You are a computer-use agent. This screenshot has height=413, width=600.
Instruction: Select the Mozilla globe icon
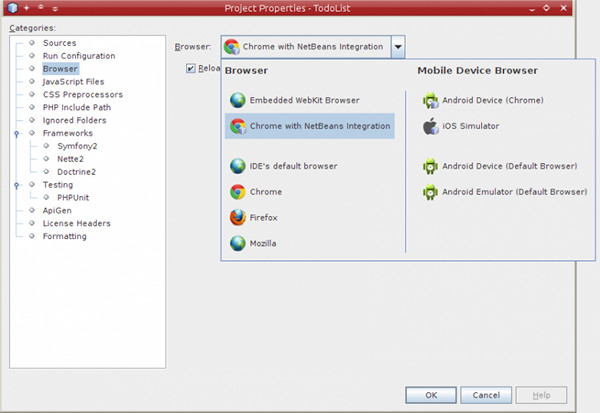click(x=238, y=243)
